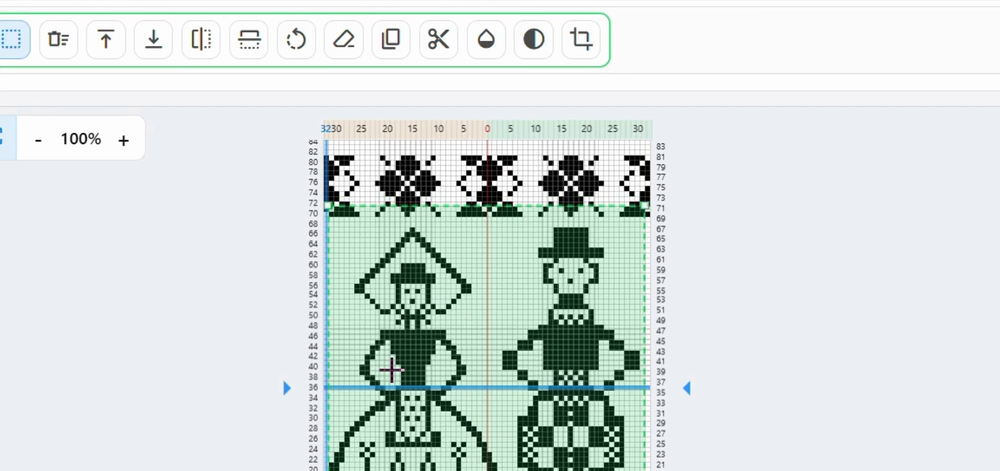Click row number 83 on right ruler
Viewport: 1000px width, 471px height.
click(661, 147)
